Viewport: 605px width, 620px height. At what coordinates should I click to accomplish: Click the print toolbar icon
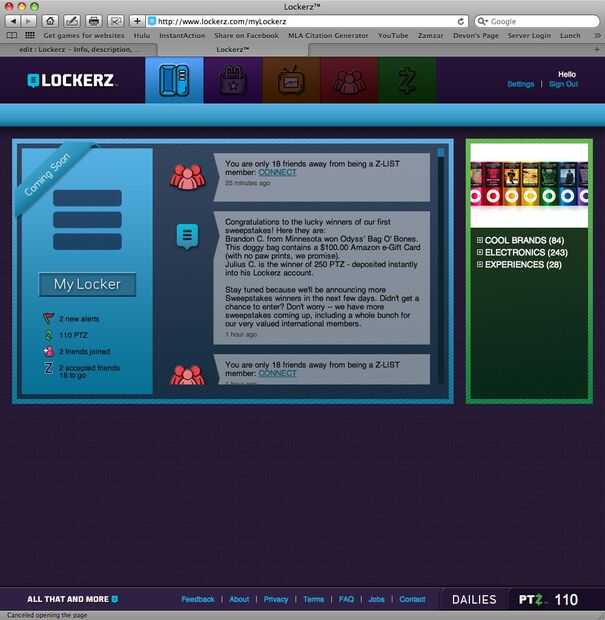click(93, 21)
